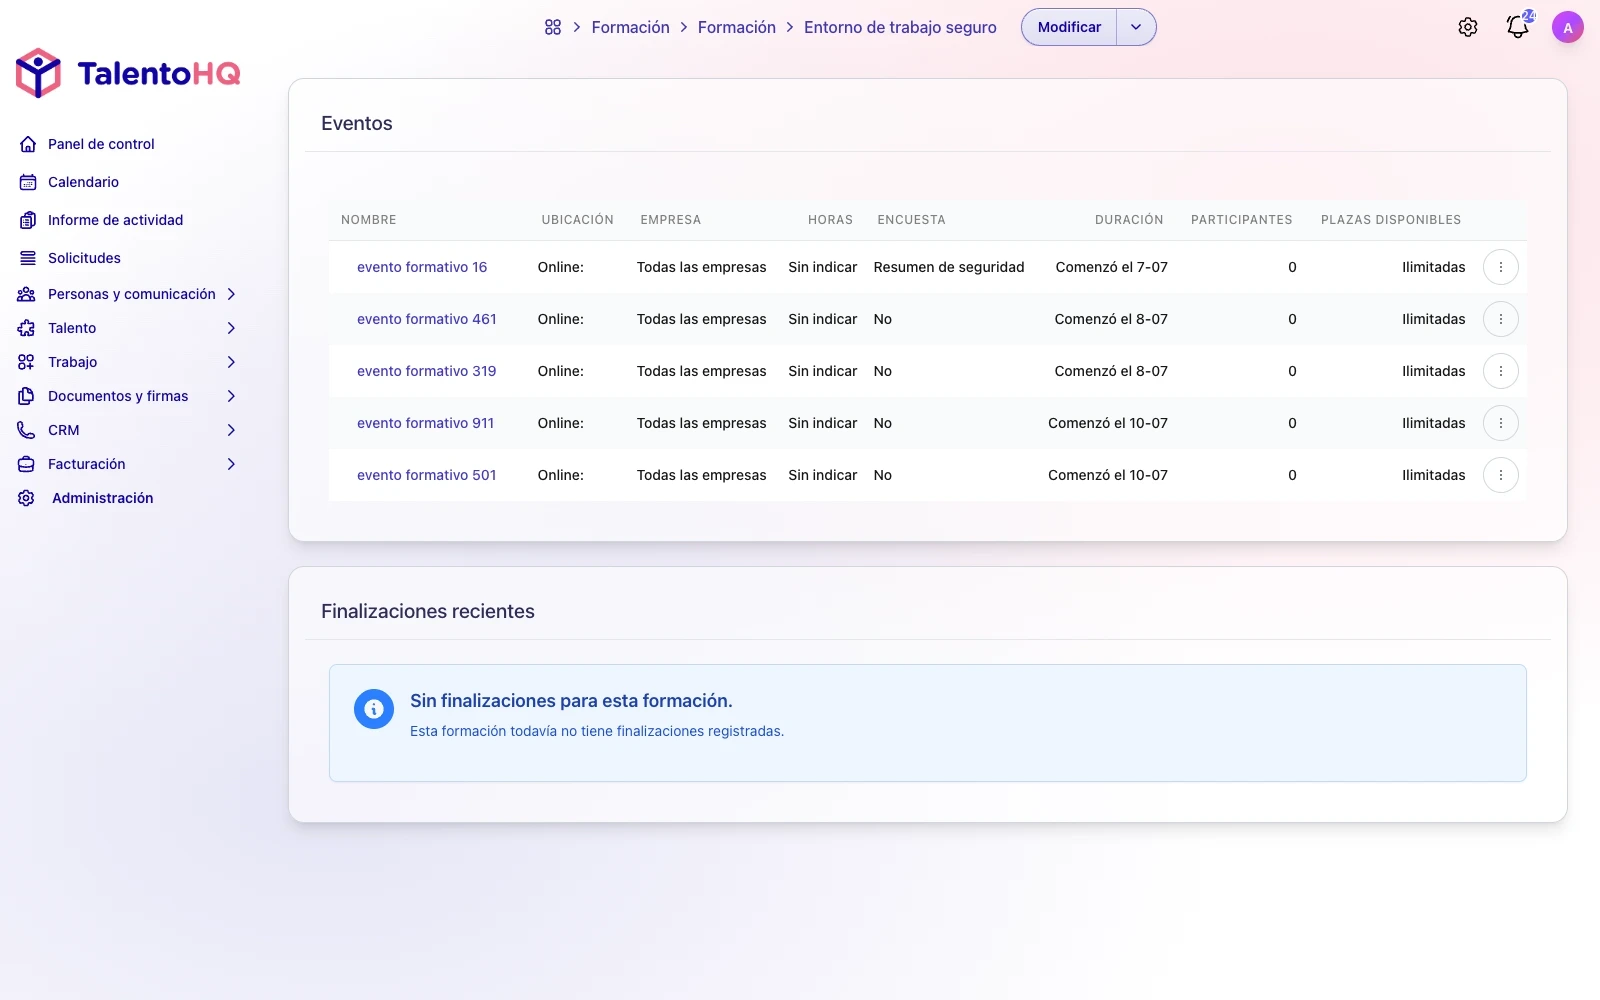Screen dimensions: 1600x1000
Task: Open the user avatar menu
Action: coord(1568,27)
